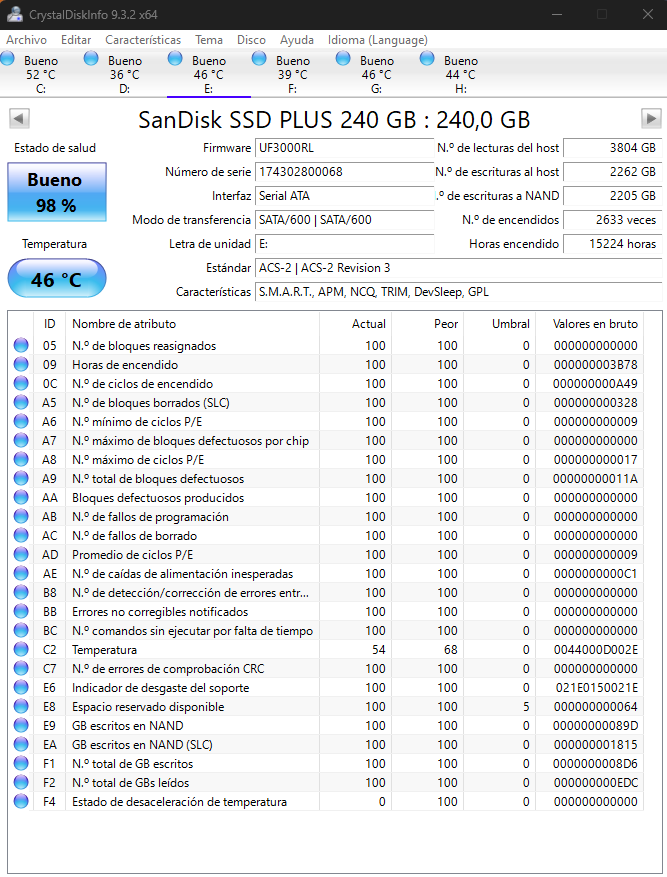Viewport: 667px width, 877px height.
Task: Open the Disco menu
Action: 251,40
